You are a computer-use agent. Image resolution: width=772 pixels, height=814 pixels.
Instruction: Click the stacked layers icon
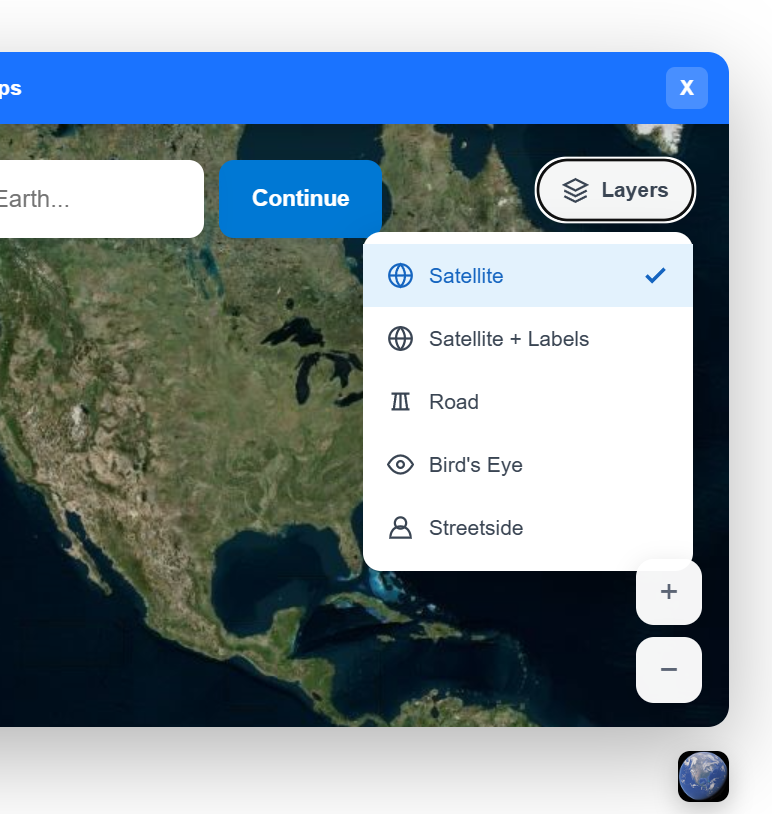point(576,190)
